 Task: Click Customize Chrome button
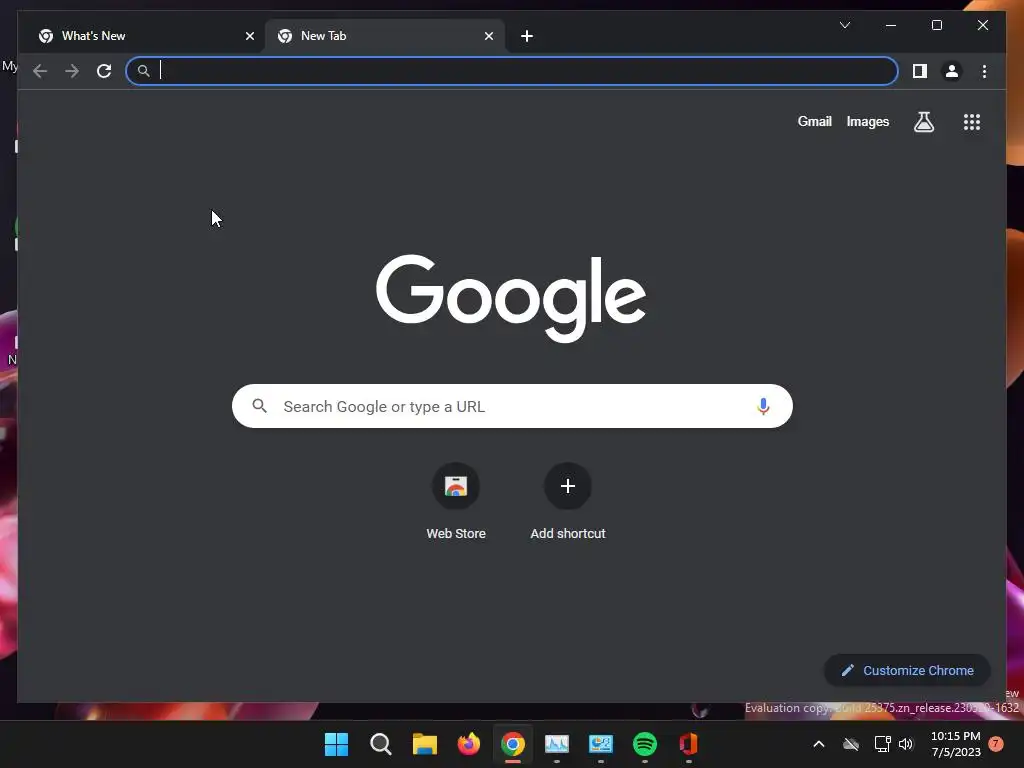pyautogui.click(x=907, y=670)
